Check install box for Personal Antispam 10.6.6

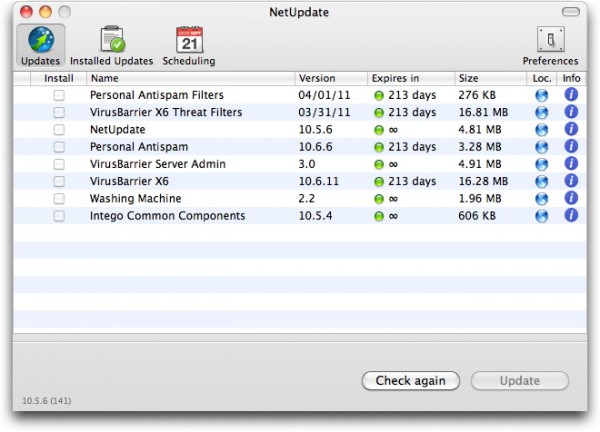click(59, 147)
